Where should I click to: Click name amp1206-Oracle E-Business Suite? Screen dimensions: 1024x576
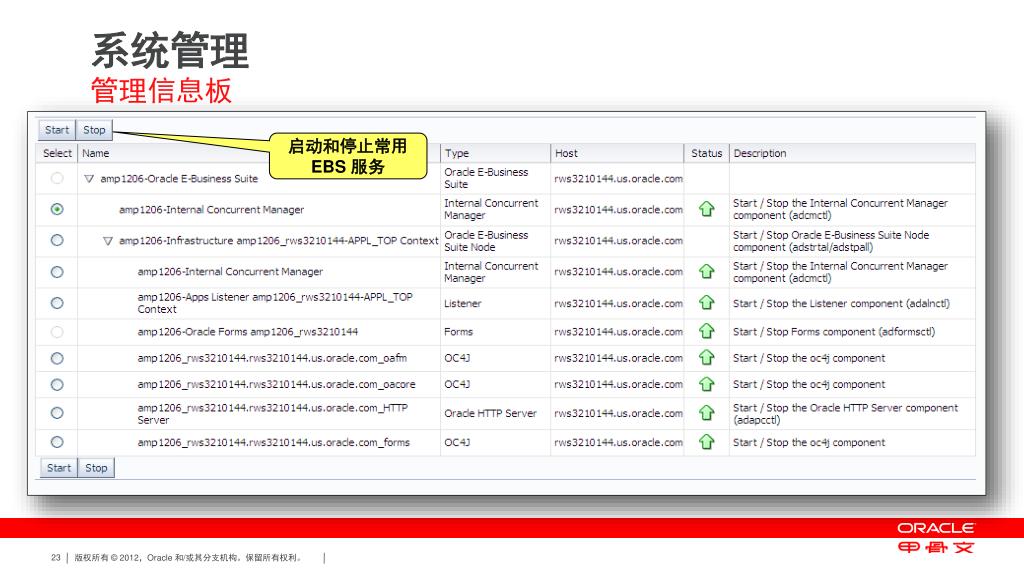179,178
